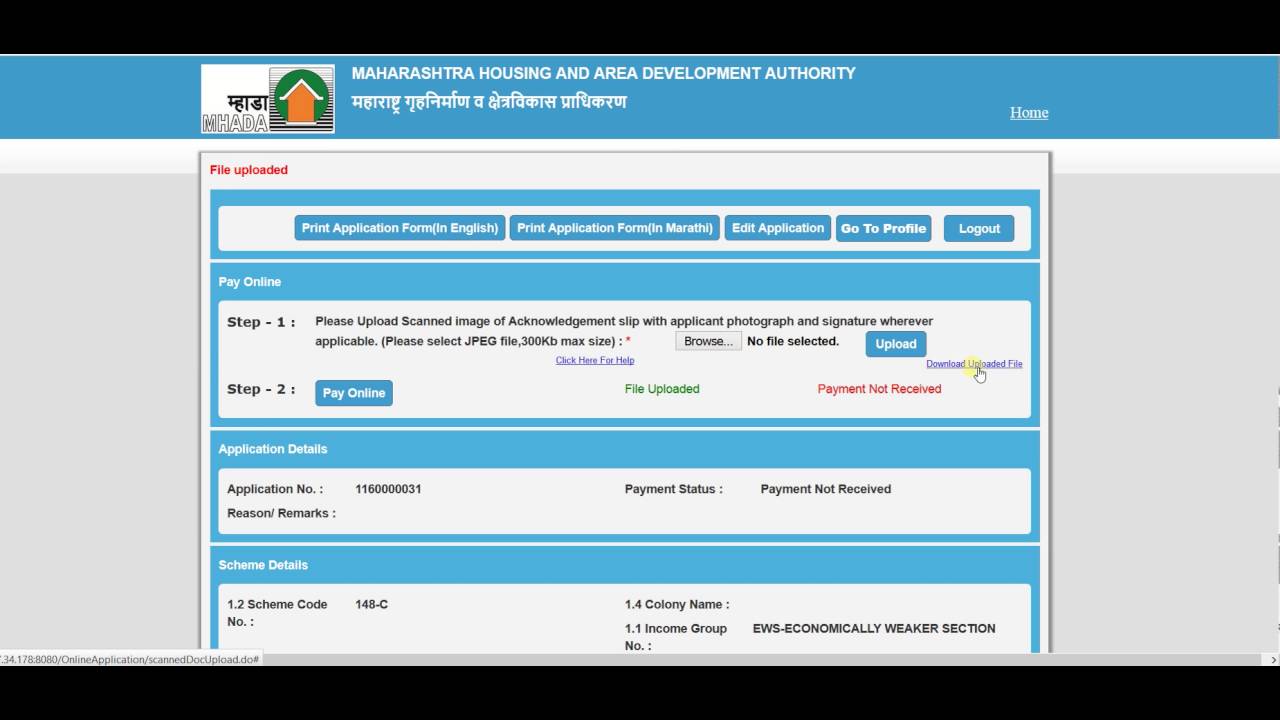The height and width of the screenshot is (720, 1280).
Task: Select the 'File uploaded' red message
Action: [x=249, y=170]
